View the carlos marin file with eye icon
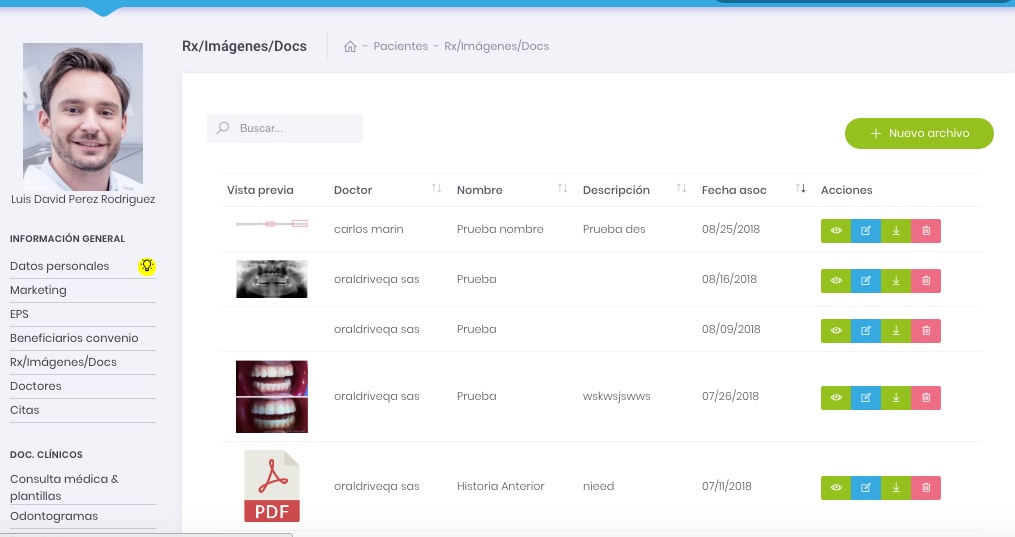The width and height of the screenshot is (1015, 537). pos(836,231)
